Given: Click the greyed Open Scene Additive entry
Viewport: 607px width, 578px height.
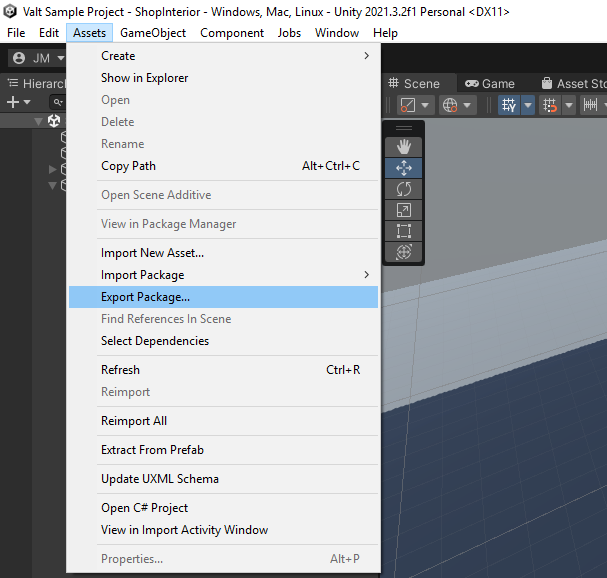Looking at the screenshot, I should coord(223,195).
